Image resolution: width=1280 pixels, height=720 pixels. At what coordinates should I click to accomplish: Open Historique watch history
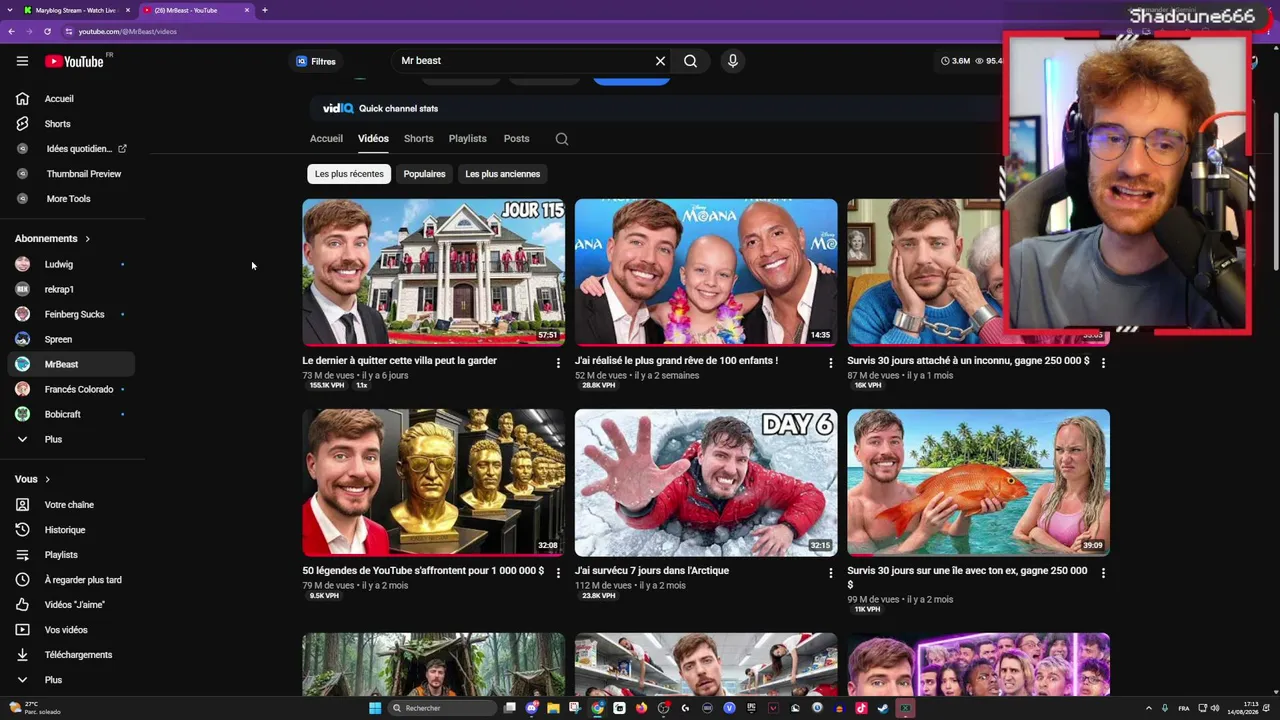click(x=72, y=530)
